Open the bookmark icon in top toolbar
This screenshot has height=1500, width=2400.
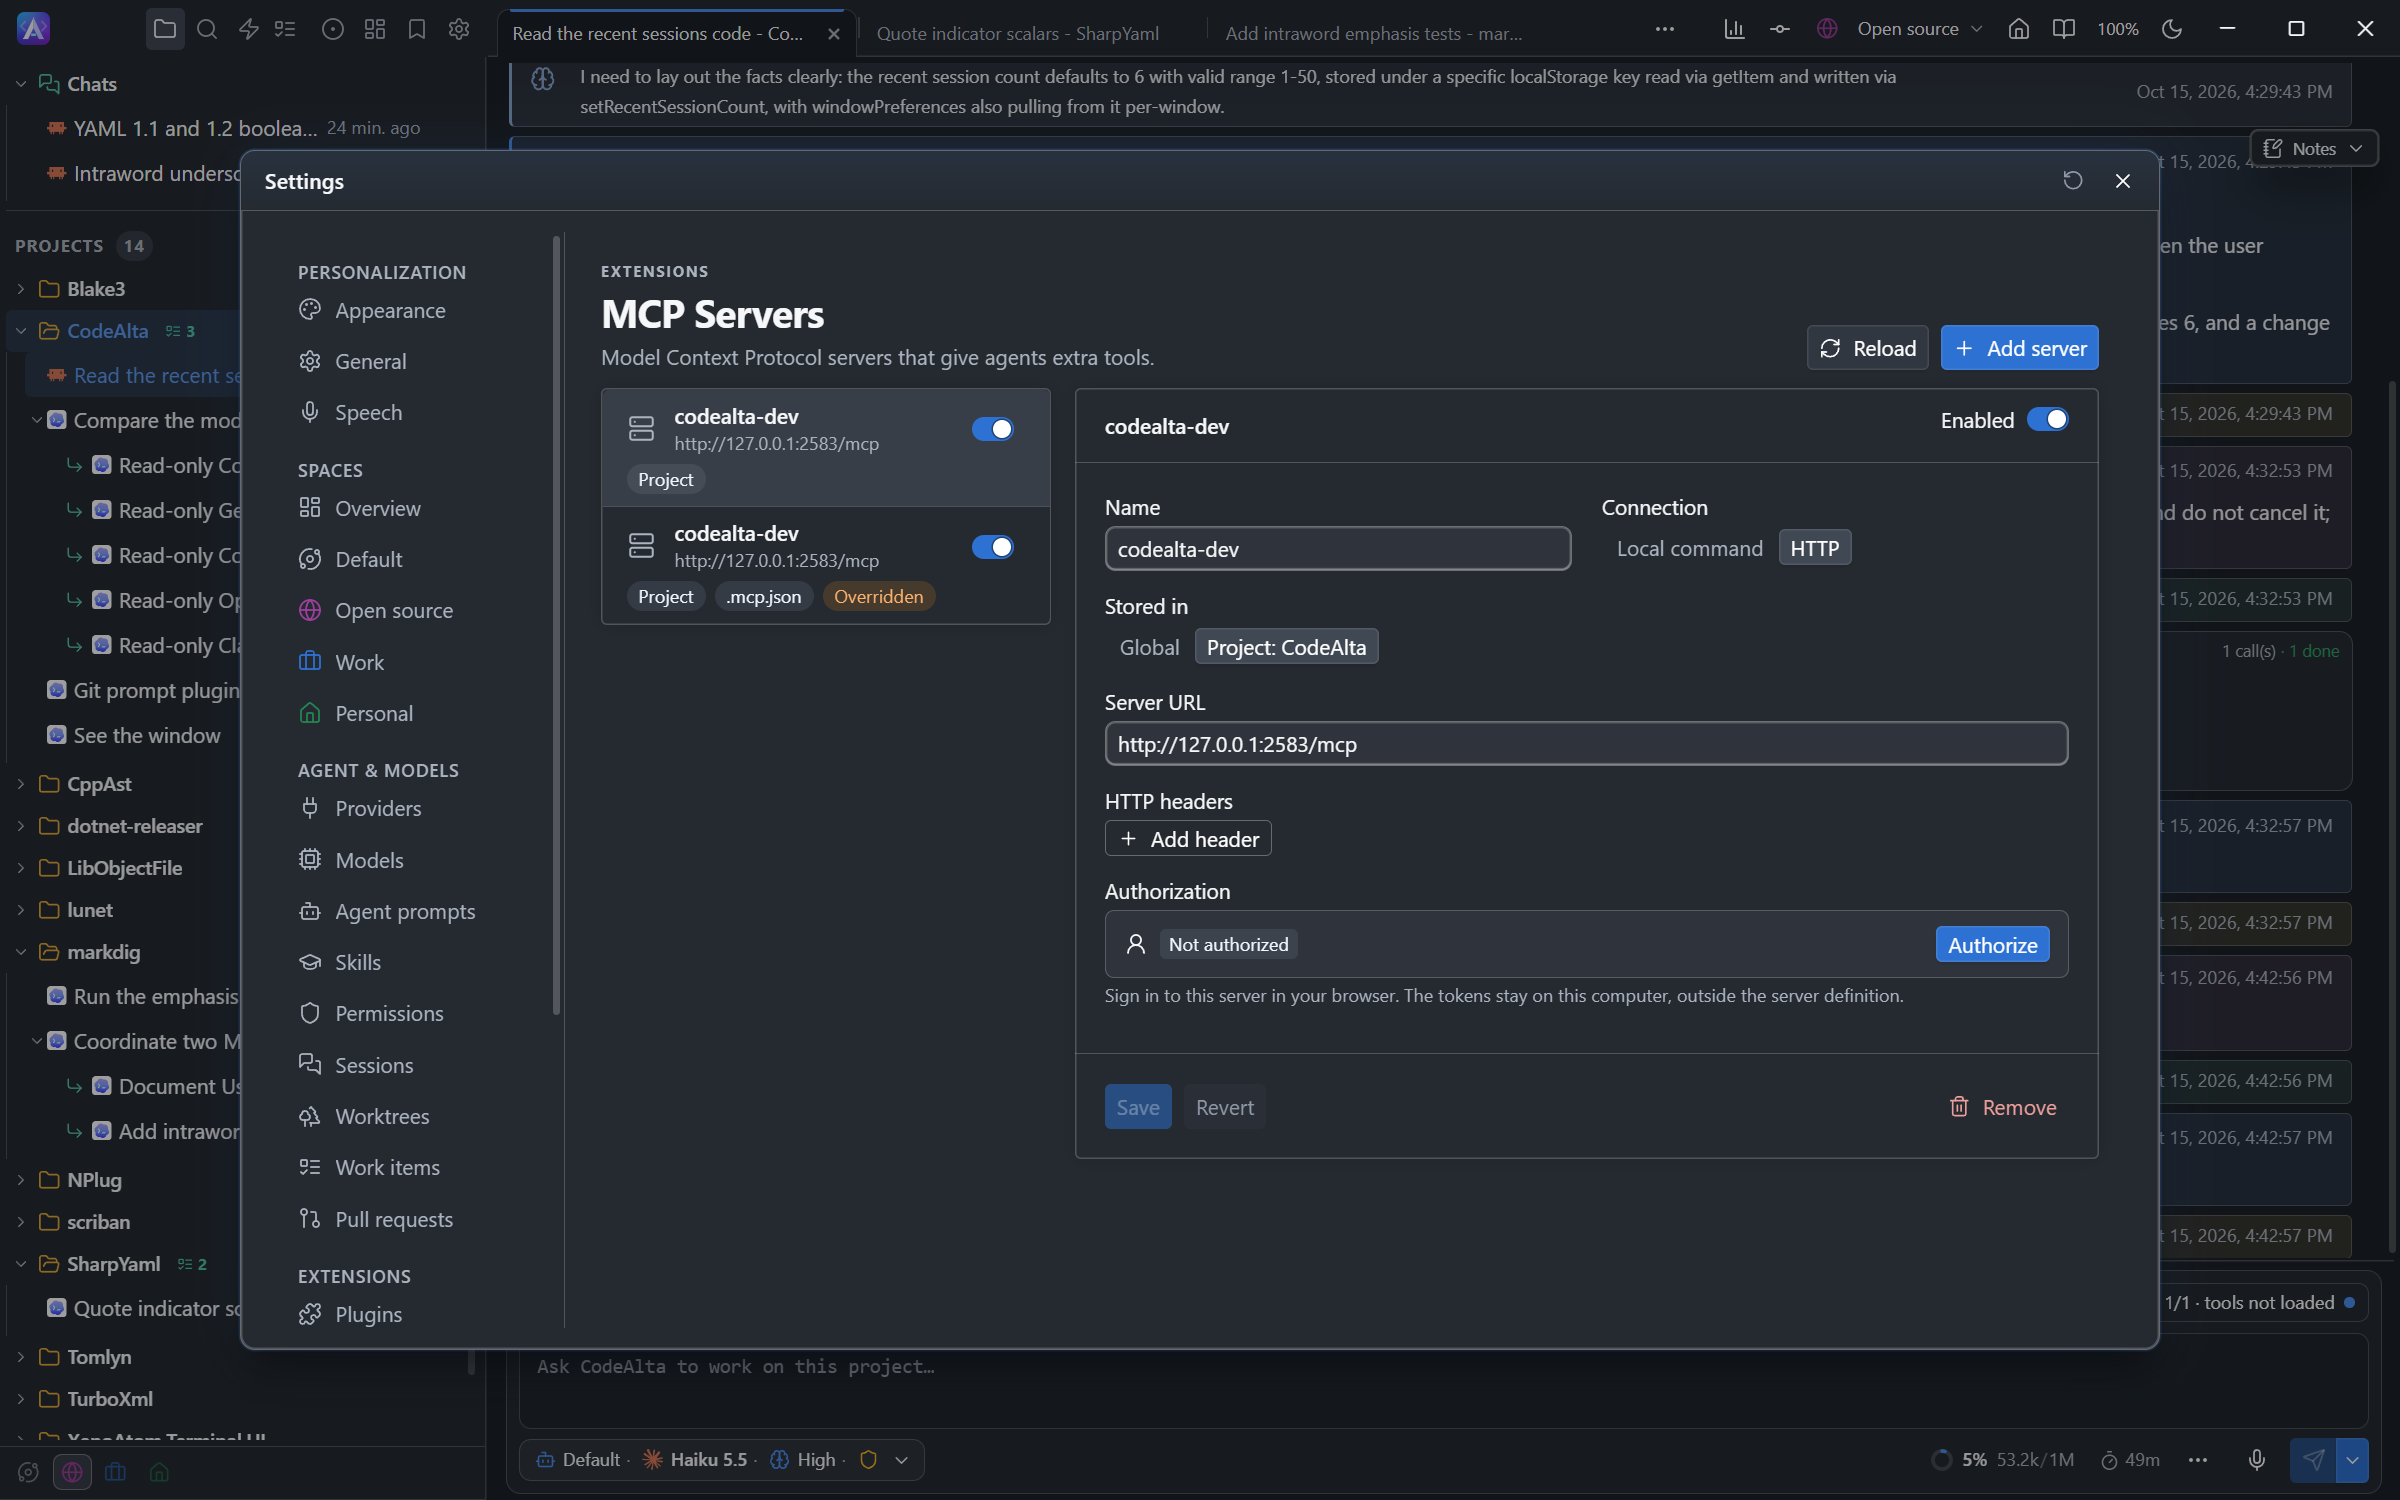417,29
